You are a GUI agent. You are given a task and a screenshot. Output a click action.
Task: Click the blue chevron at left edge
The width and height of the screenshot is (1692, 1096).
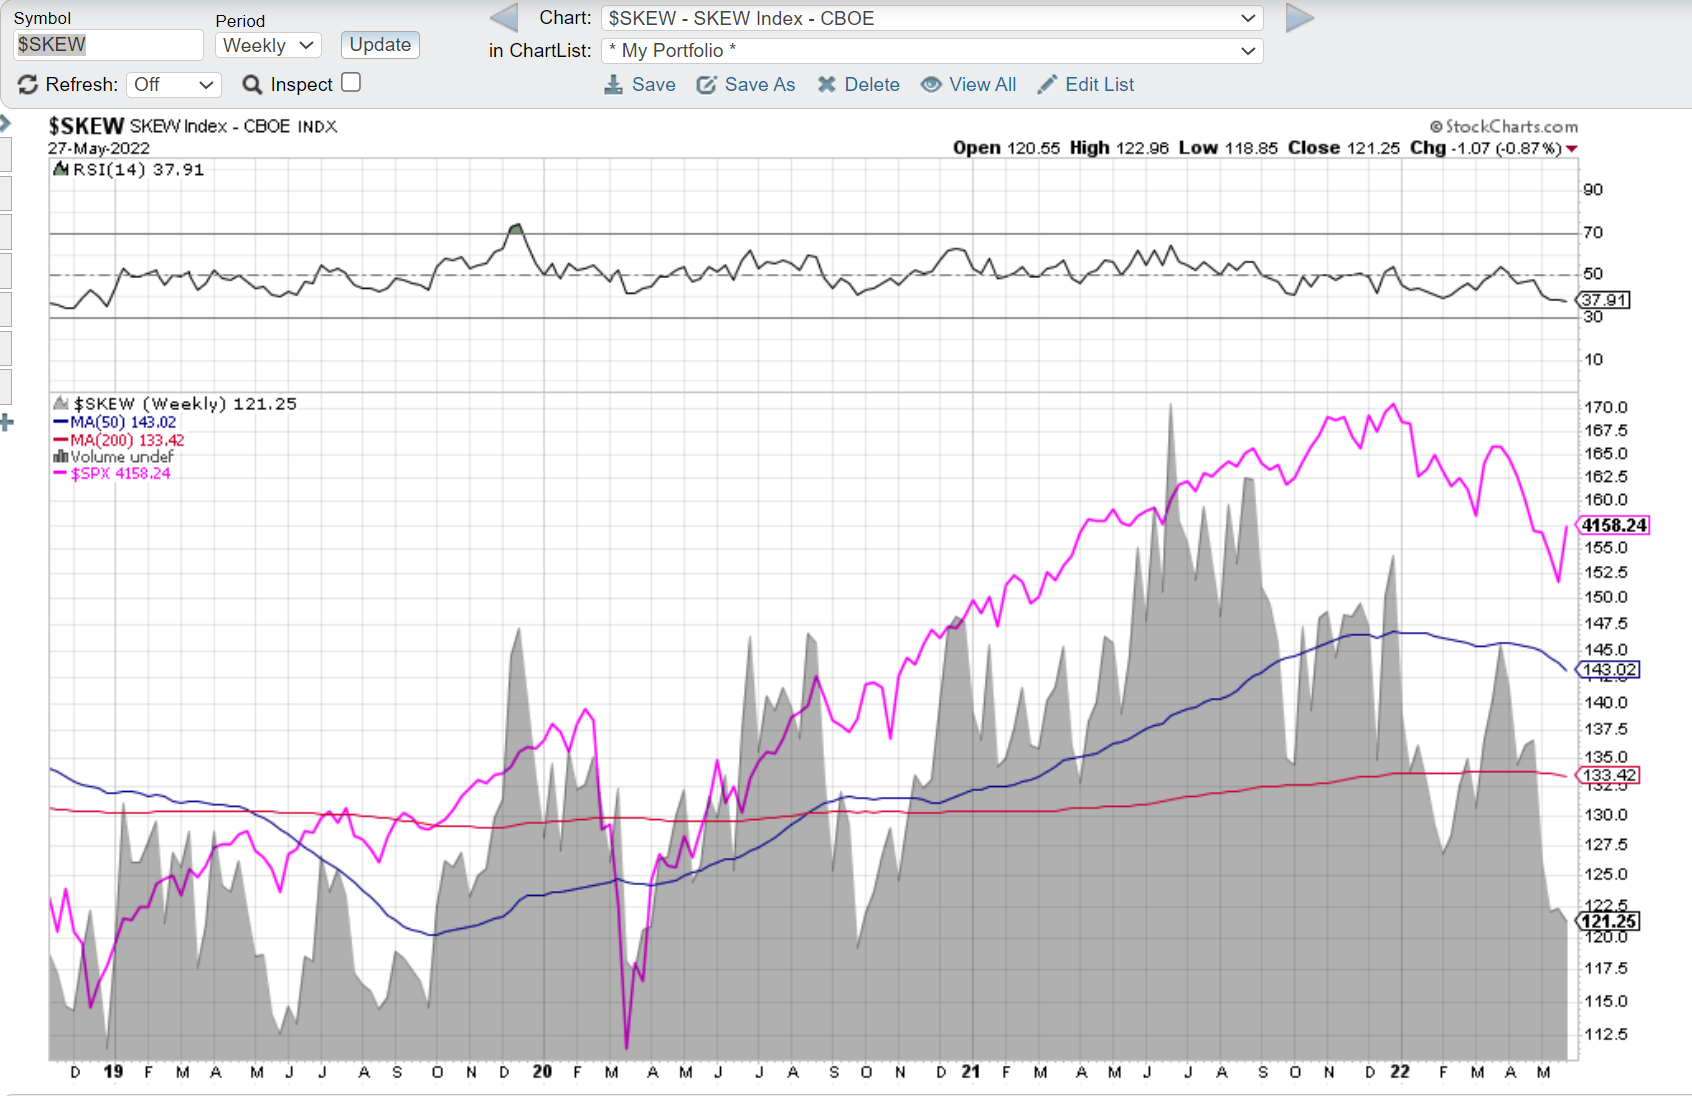5,123
